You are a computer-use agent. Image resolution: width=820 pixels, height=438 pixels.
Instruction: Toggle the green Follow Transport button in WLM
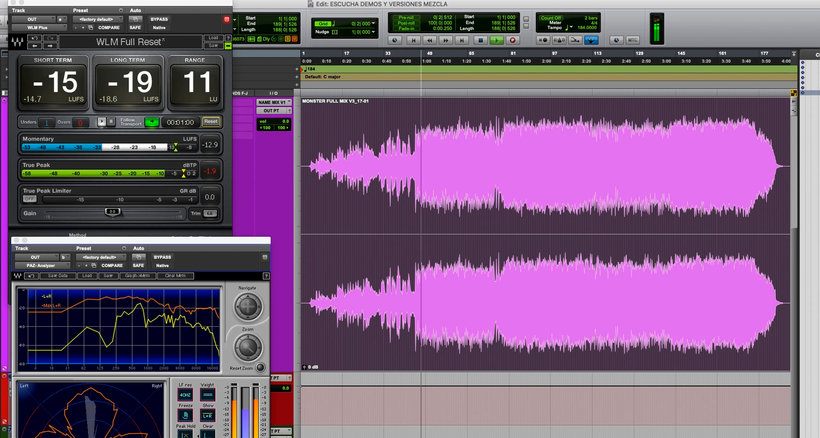tap(152, 122)
